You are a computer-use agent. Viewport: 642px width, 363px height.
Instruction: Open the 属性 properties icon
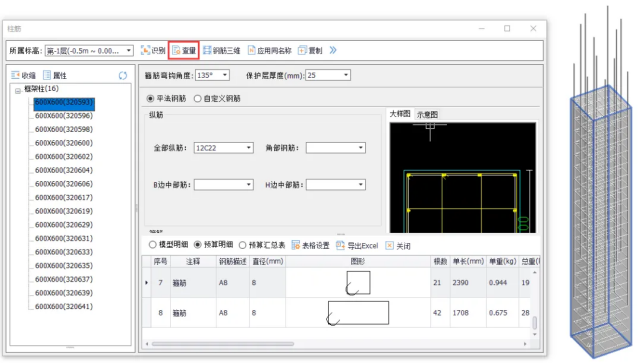pyautogui.click(x=47, y=75)
